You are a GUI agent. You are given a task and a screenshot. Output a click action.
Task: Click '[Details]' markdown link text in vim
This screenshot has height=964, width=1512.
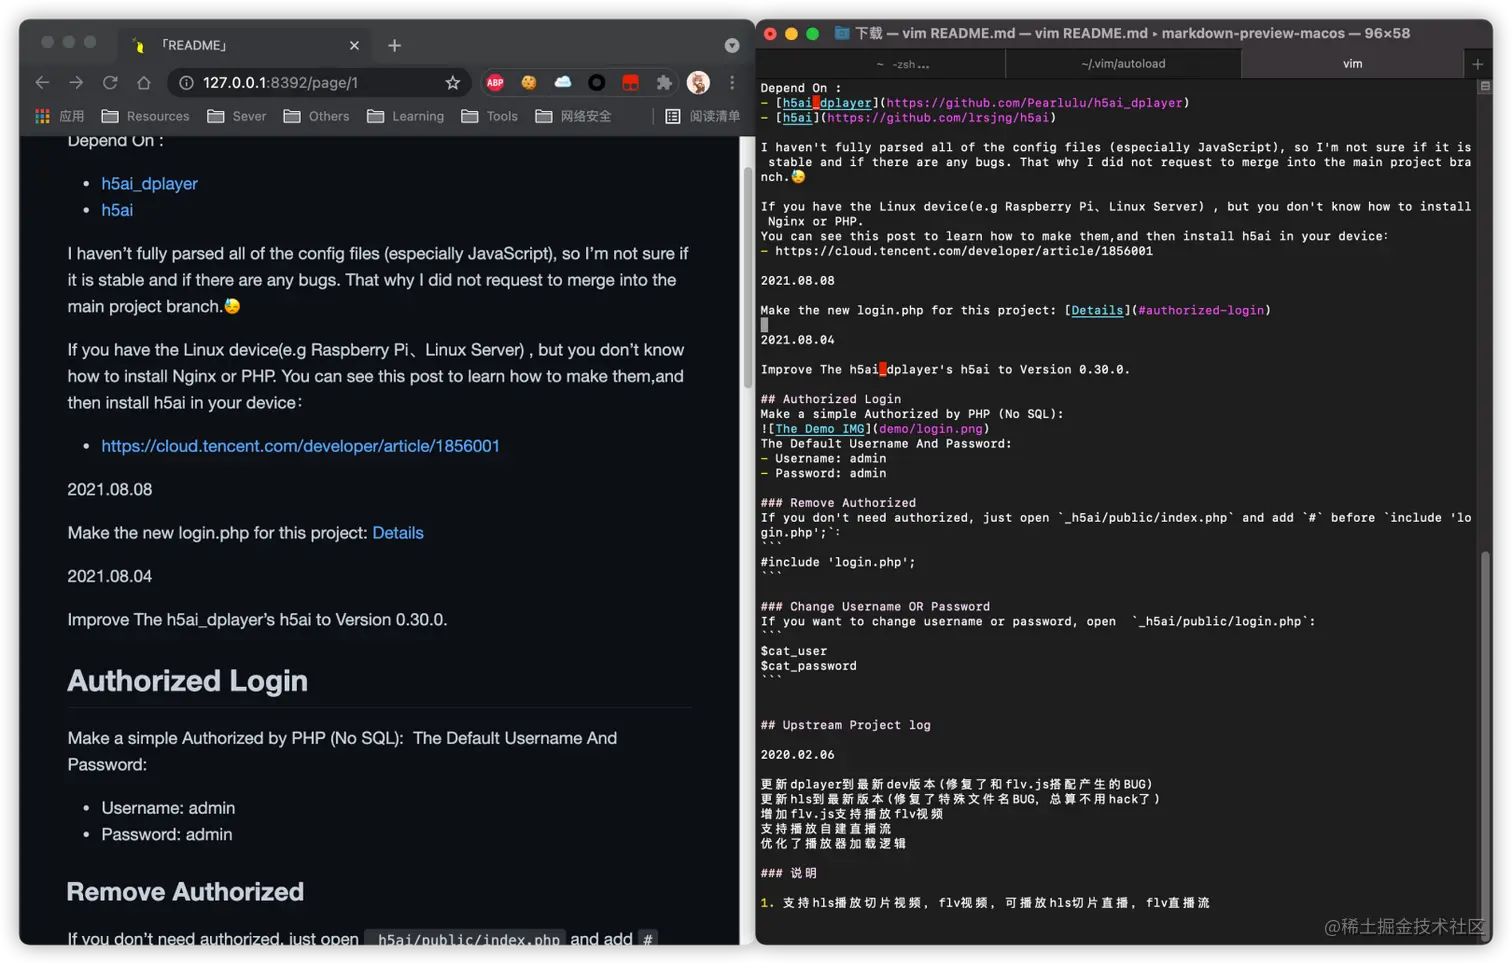click(x=1097, y=310)
